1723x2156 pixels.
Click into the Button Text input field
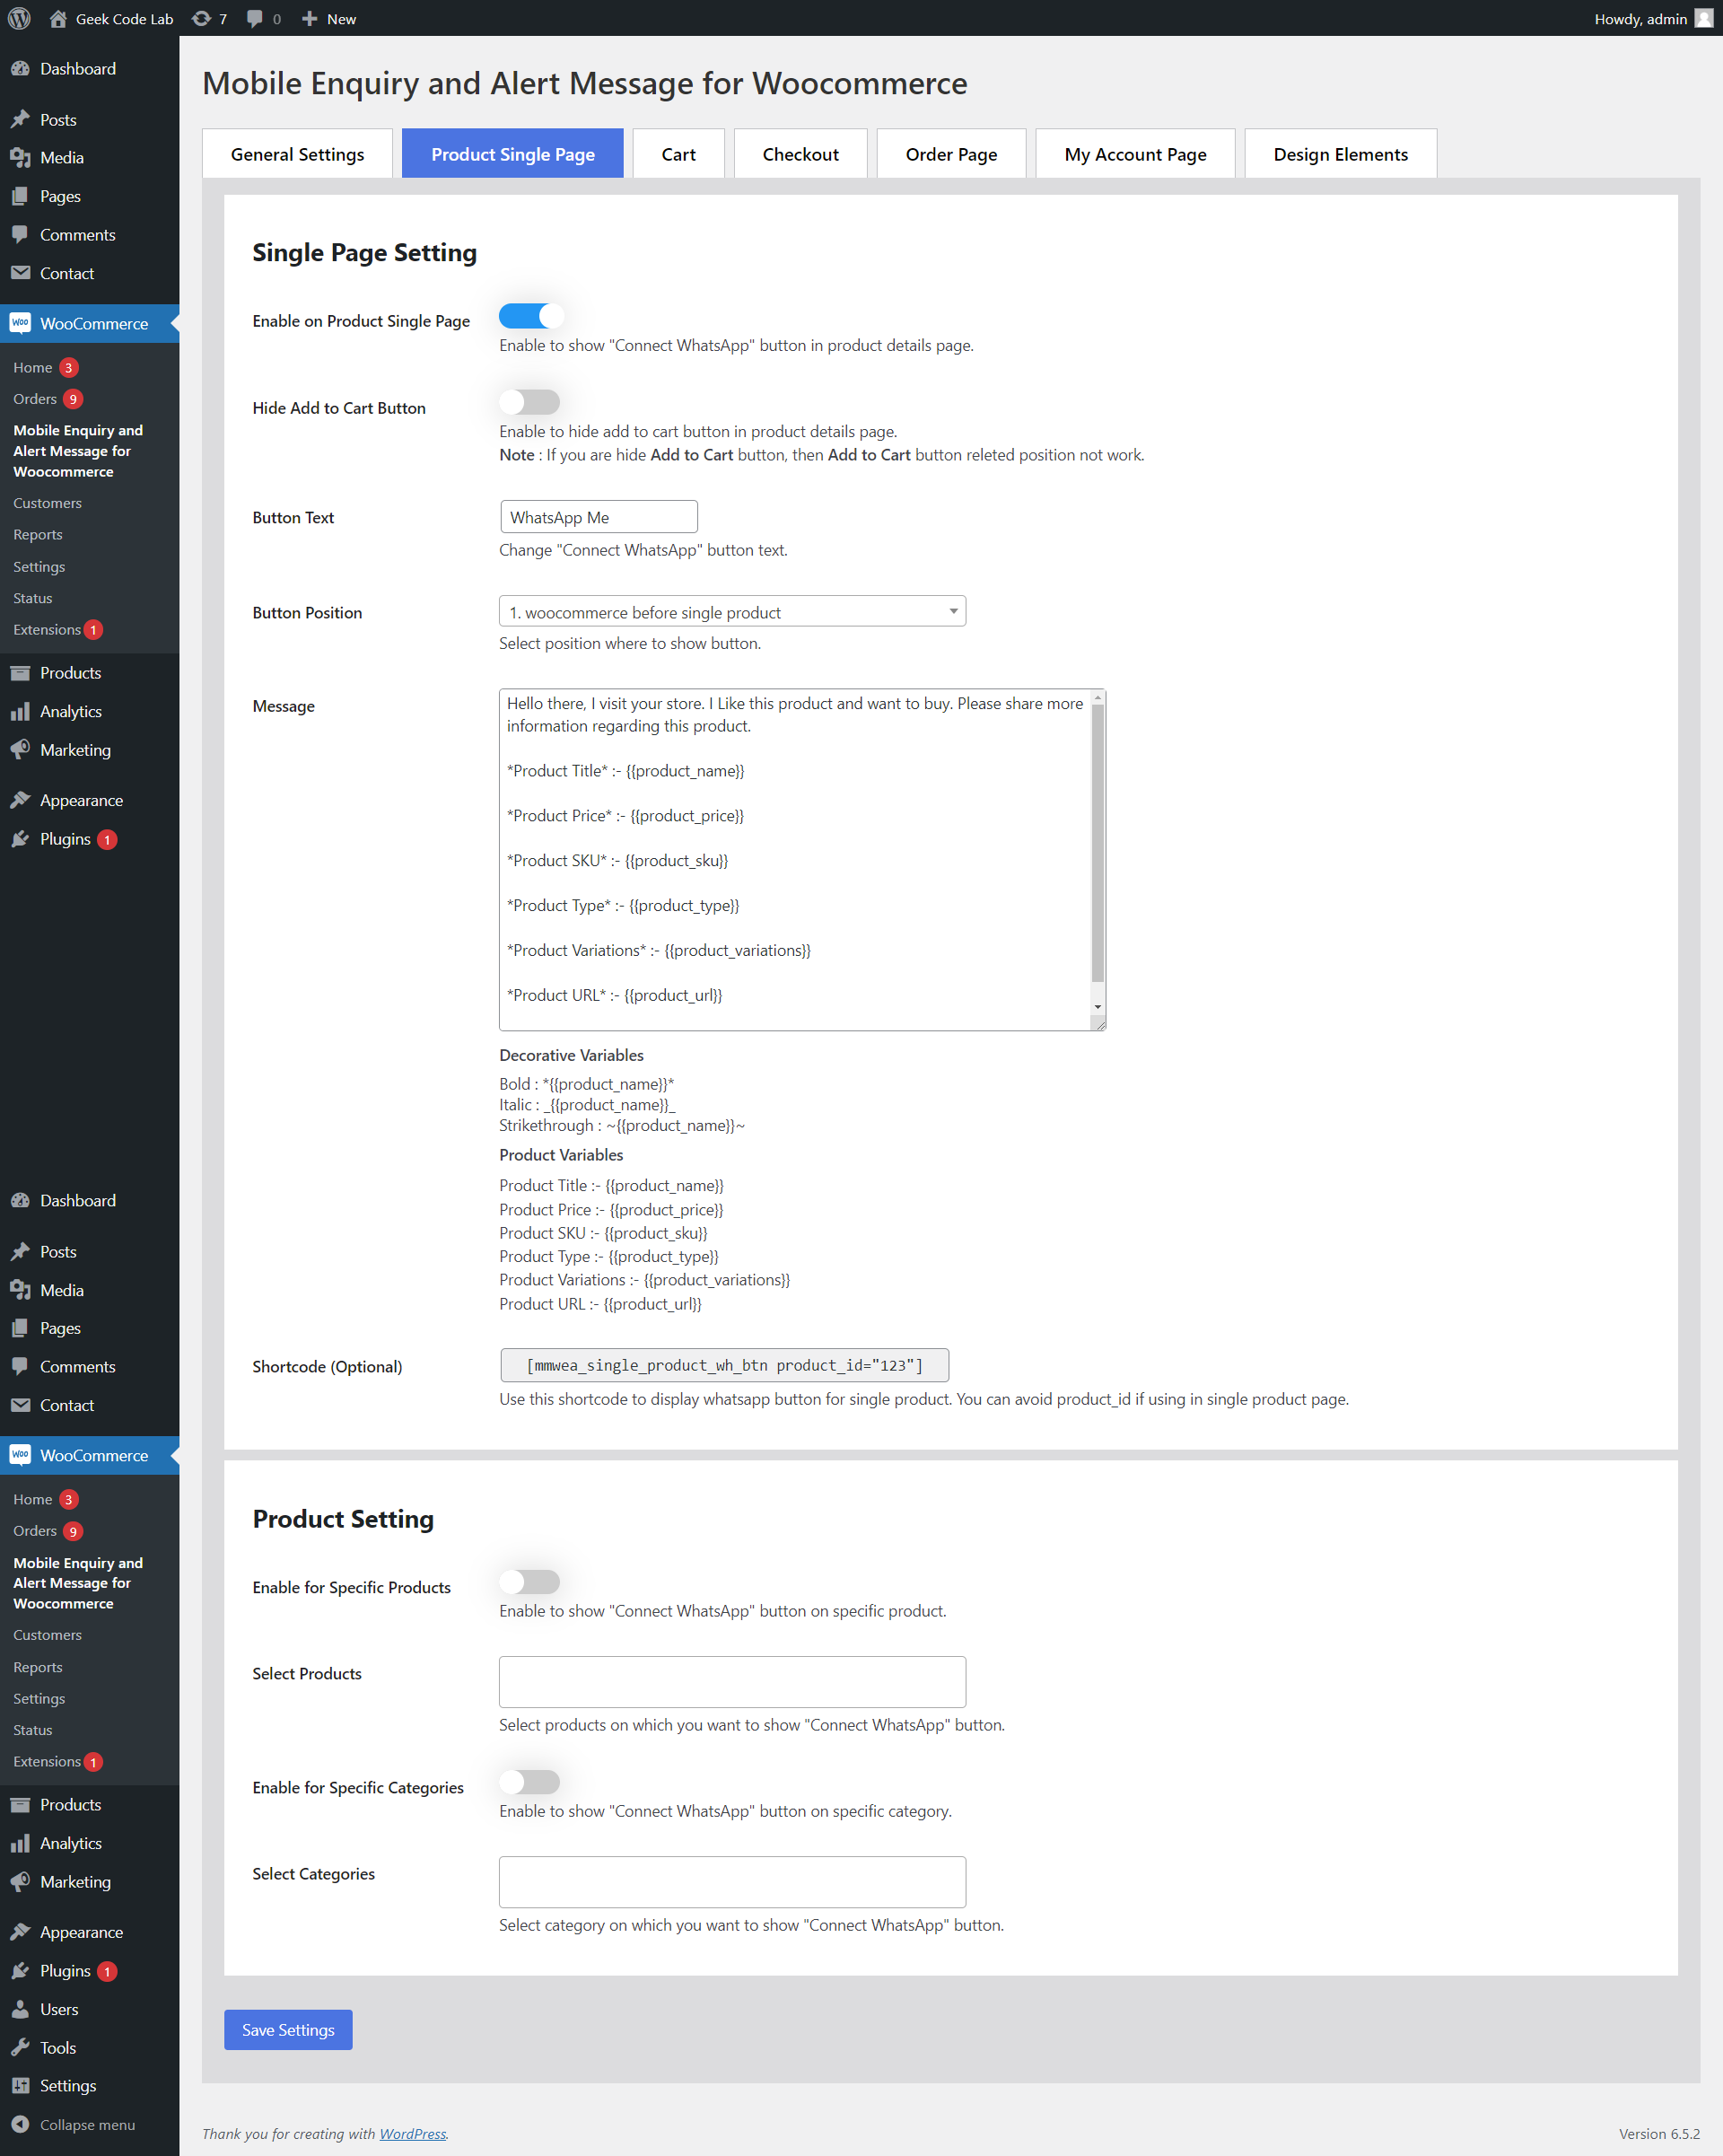pyautogui.click(x=599, y=516)
